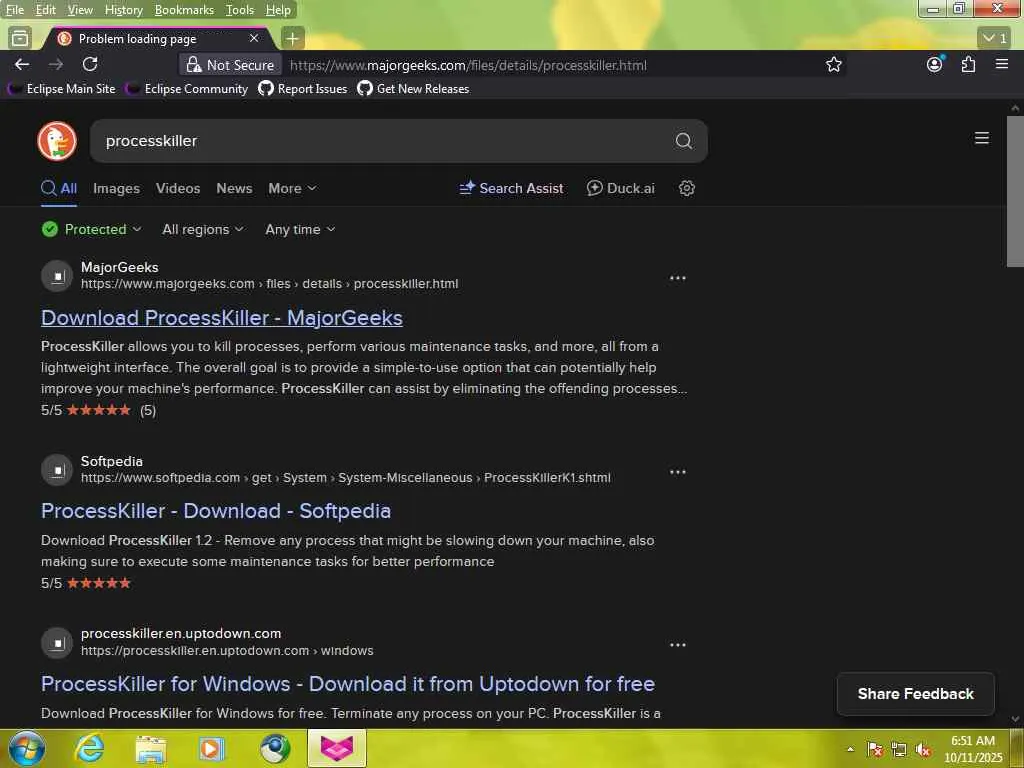Screen dimensions: 1024x768
Task: Click the muted volume tray icon
Action: (923, 750)
